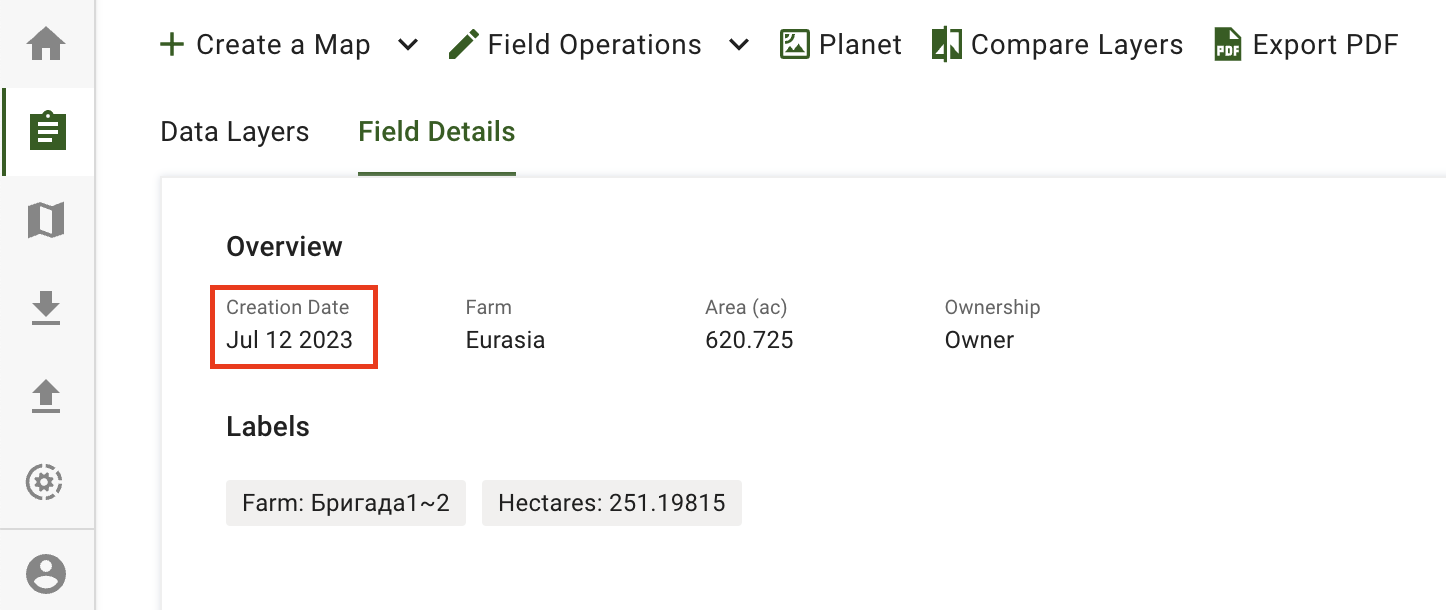Select the Field Details tab
Image resolution: width=1446 pixels, height=610 pixels.
pos(437,132)
